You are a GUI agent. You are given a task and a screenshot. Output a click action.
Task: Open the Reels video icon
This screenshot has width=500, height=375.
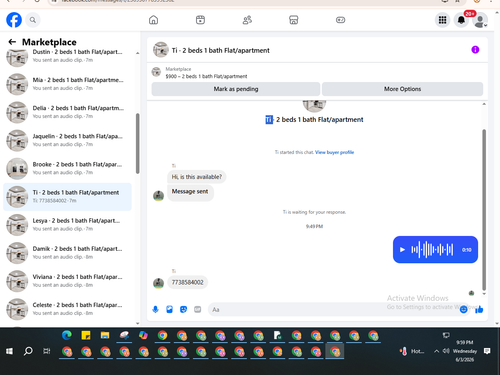[x=200, y=20]
